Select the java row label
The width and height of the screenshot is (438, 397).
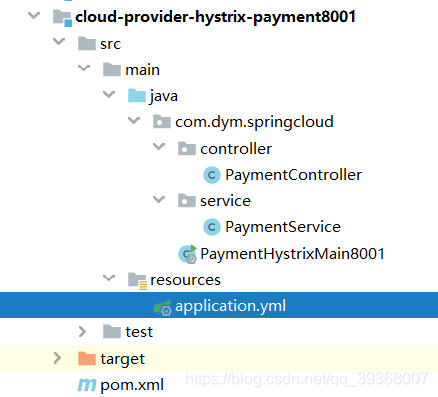(164, 97)
